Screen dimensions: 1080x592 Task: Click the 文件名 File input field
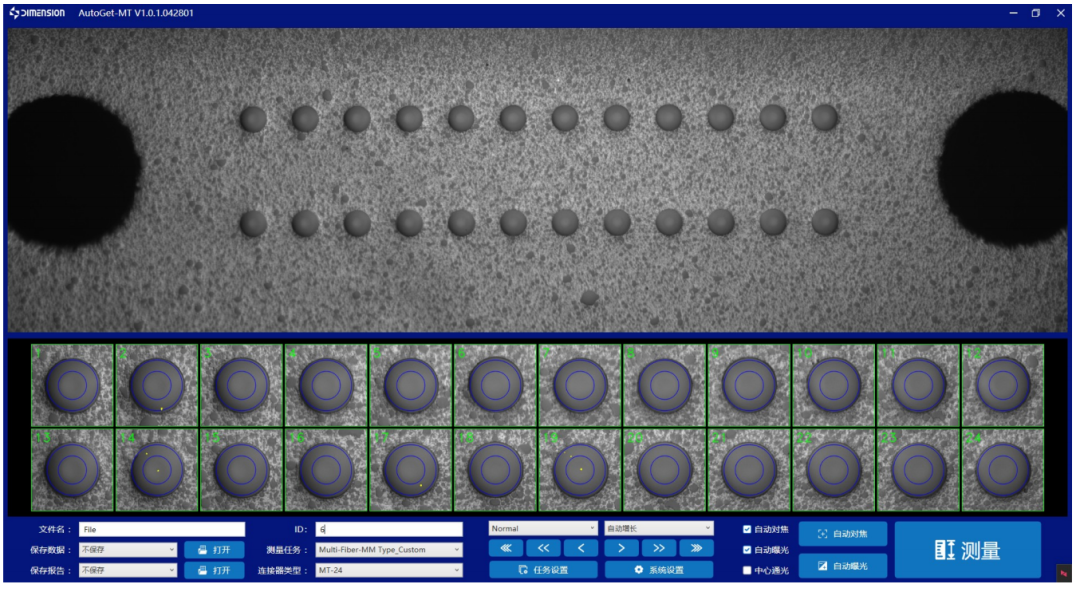point(161,529)
